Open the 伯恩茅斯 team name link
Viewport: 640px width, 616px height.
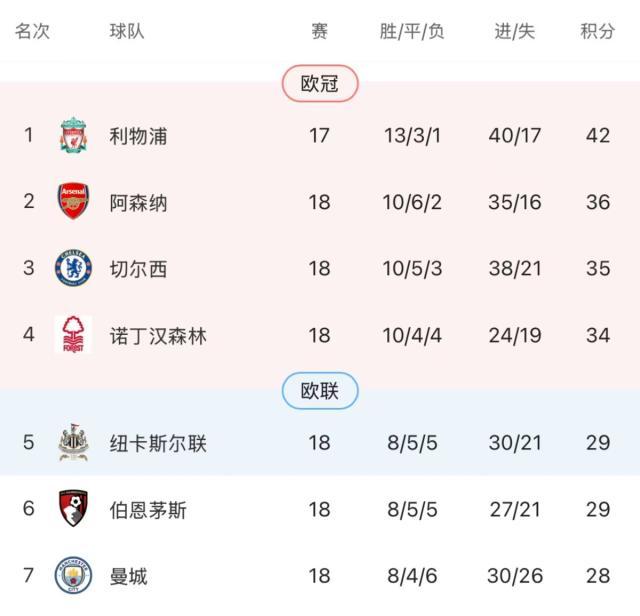tap(148, 510)
